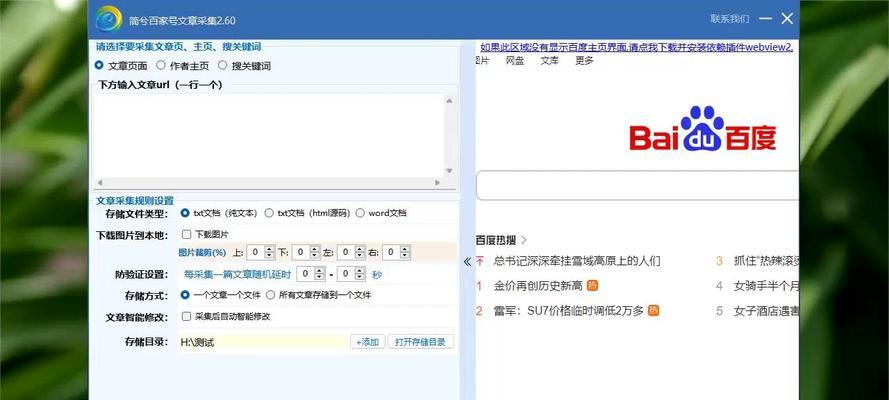Click the URL box horizontal scrollbar left arrow

tap(100, 182)
